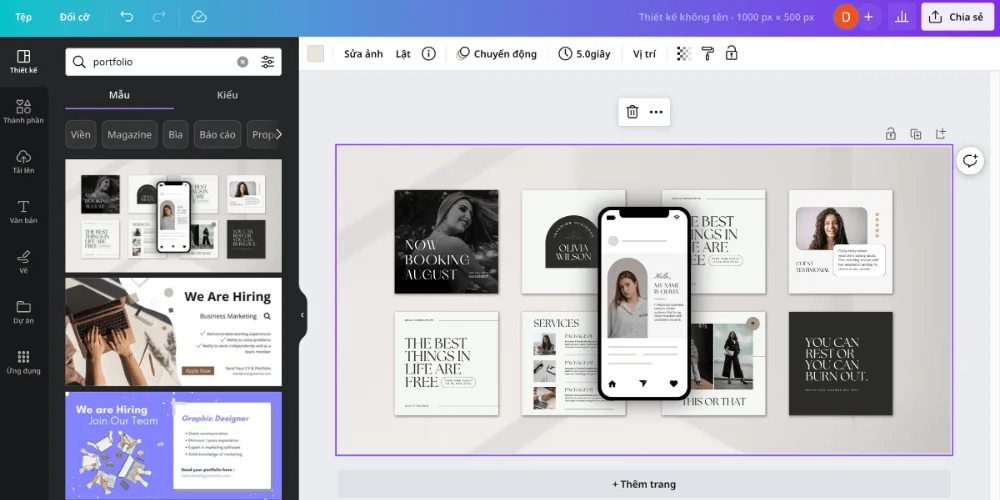This screenshot has width=1000, height=500.
Task: Check cloud save status icon
Action: 199,17
